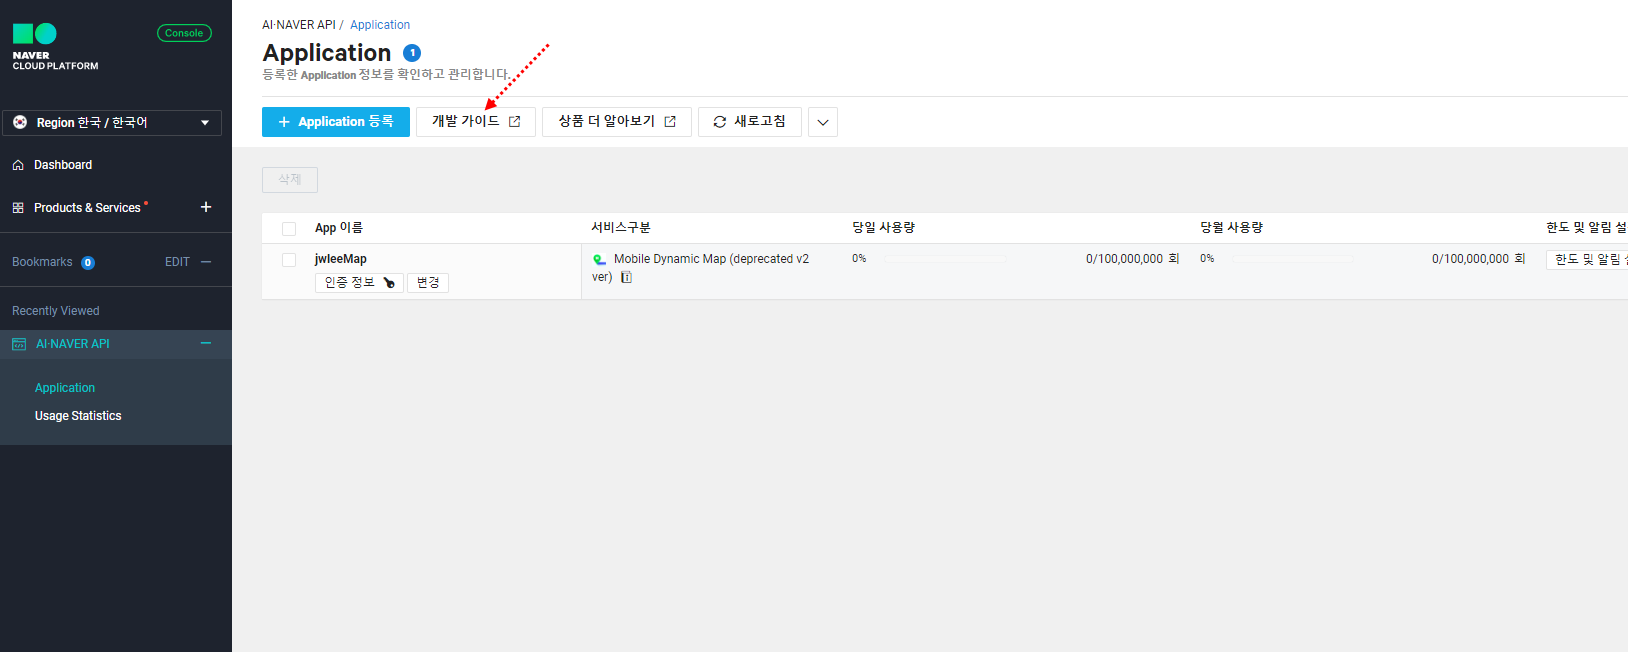The image size is (1628, 652).
Task: Check the jwleeMap row checkbox
Action: [289, 260]
